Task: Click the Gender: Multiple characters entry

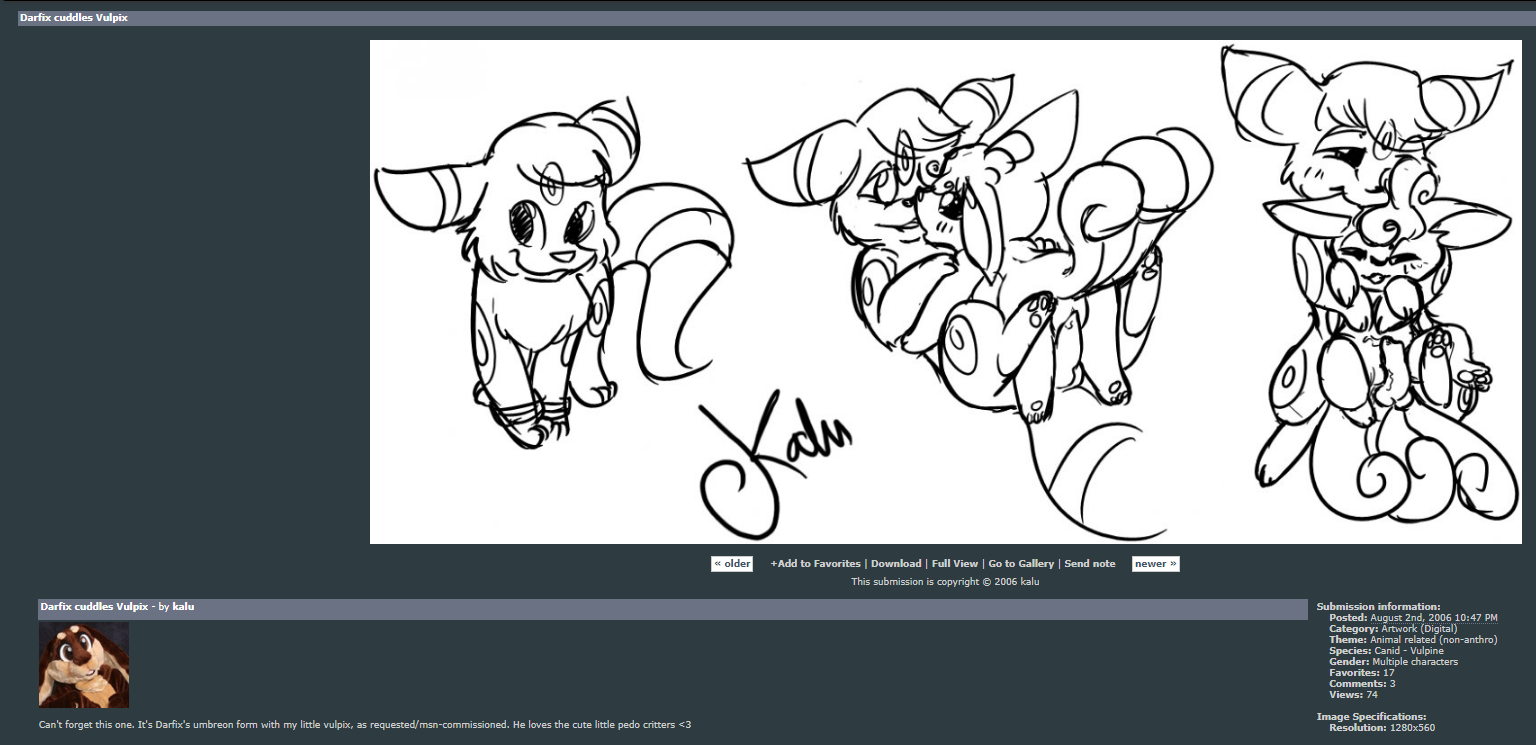Action: coord(1393,662)
